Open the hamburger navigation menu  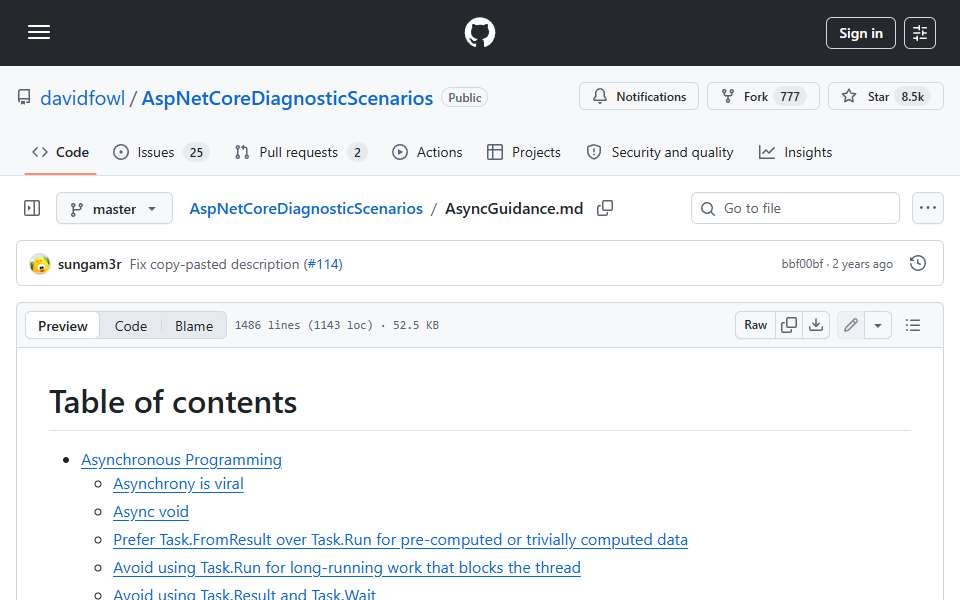(x=39, y=32)
